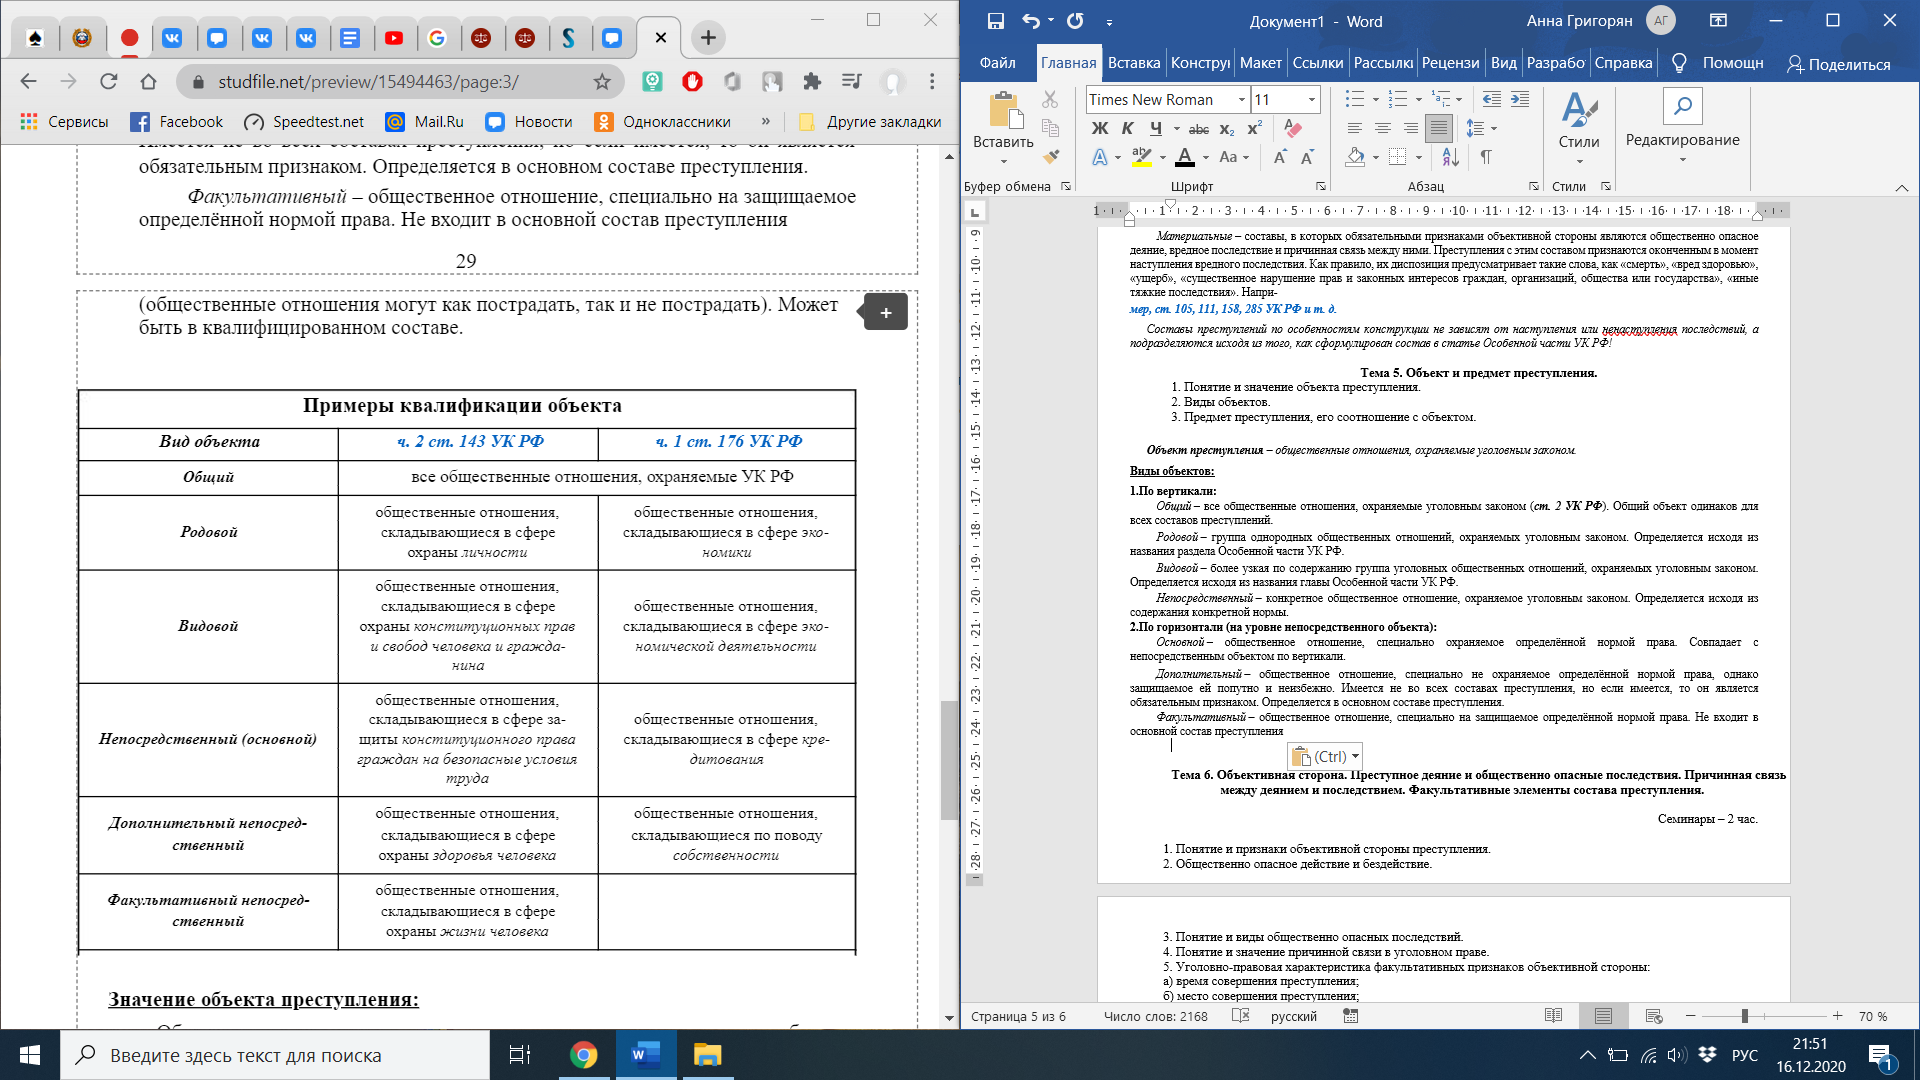The width and height of the screenshot is (1920, 1080).
Task: Expand the Вставить paste options arrow
Action: (1003, 161)
